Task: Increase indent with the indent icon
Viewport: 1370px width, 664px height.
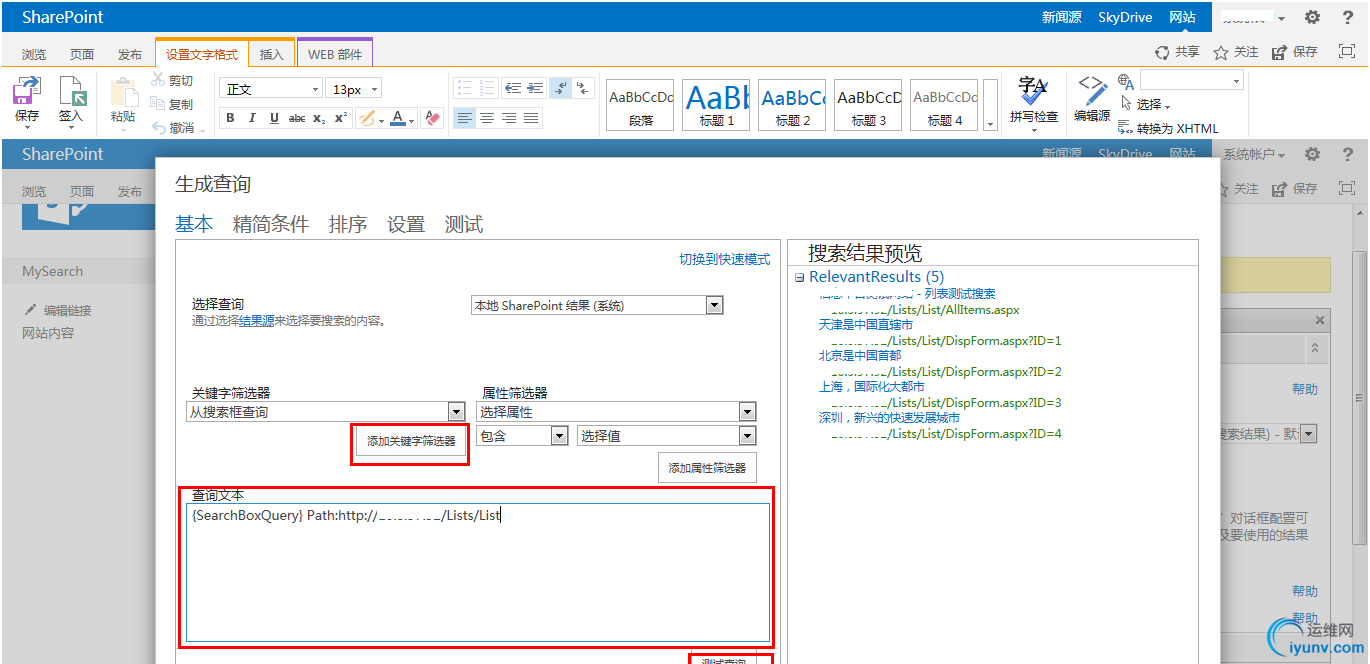Action: tap(535, 88)
